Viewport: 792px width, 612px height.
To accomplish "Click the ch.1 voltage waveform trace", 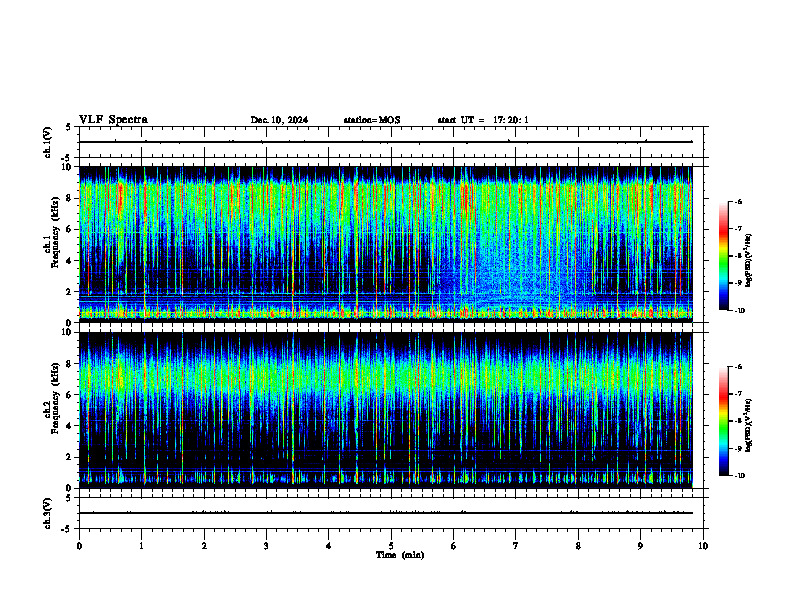I will (x=385, y=142).
